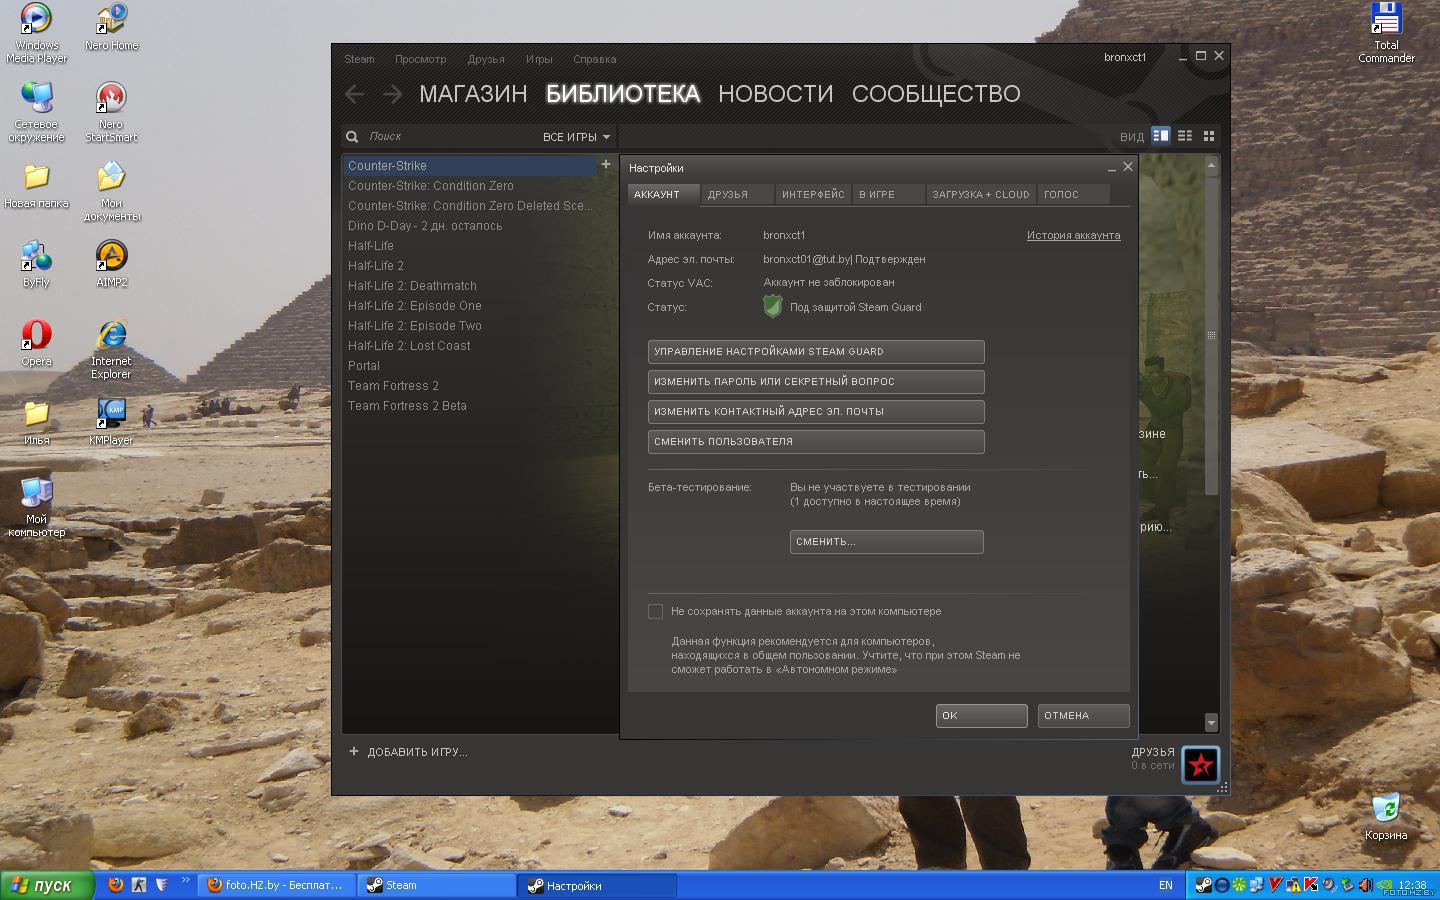The image size is (1440, 900).
Task: Click ОТМЕНА to cancel settings
Action: point(1083,716)
